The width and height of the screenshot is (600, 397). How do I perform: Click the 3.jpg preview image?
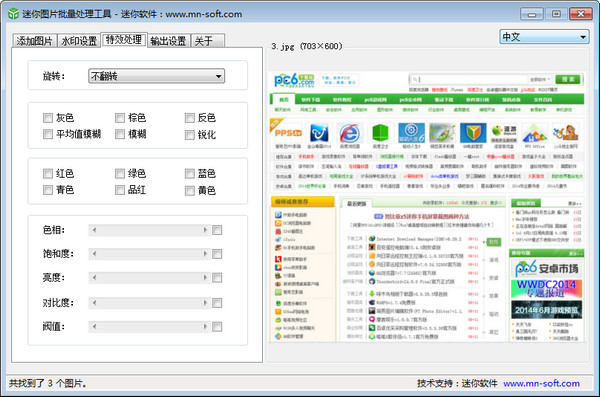(x=426, y=206)
